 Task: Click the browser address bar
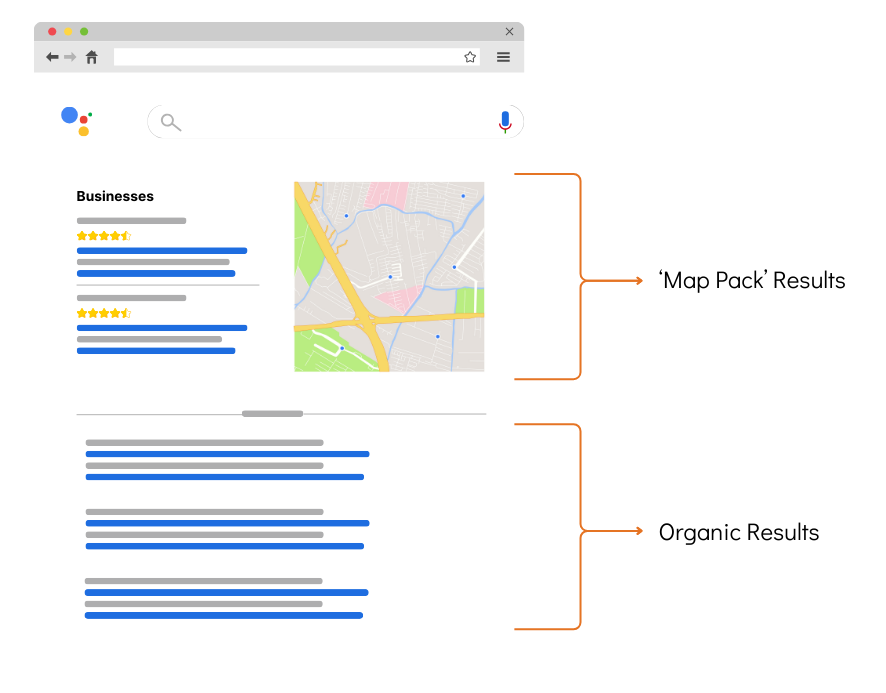coord(297,57)
